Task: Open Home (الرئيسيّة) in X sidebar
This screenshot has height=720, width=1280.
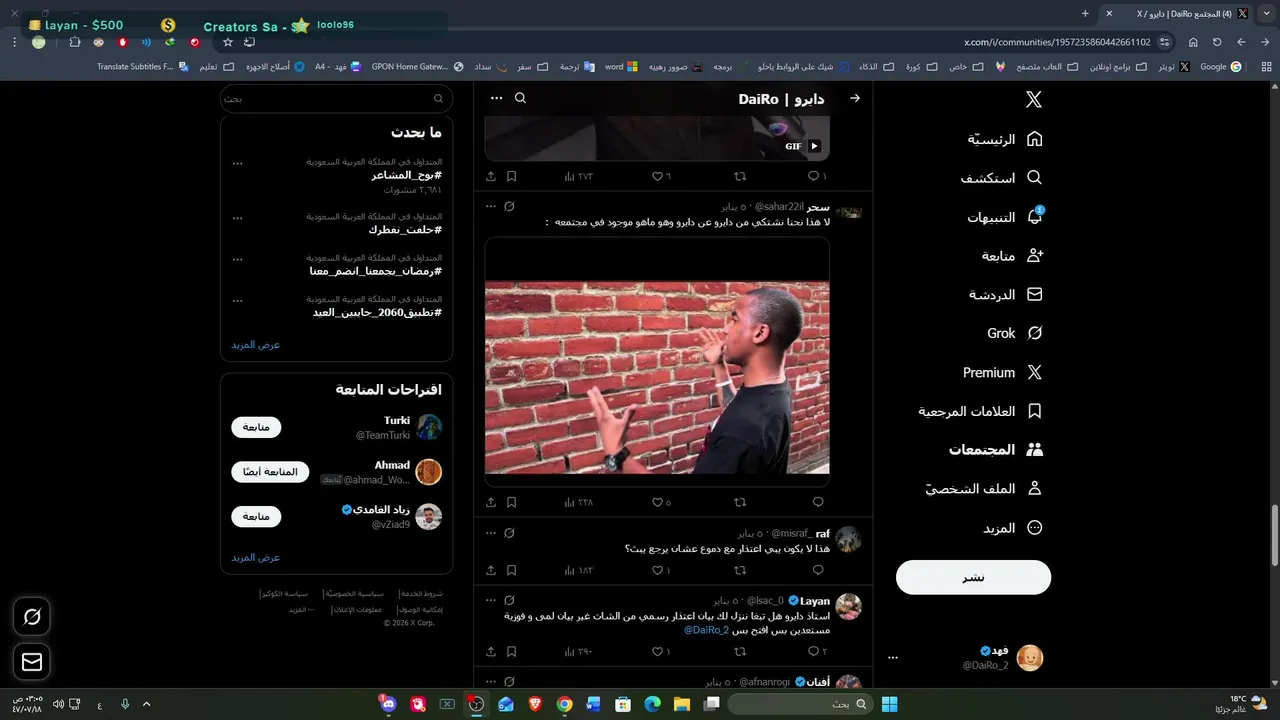Action: (x=1005, y=139)
